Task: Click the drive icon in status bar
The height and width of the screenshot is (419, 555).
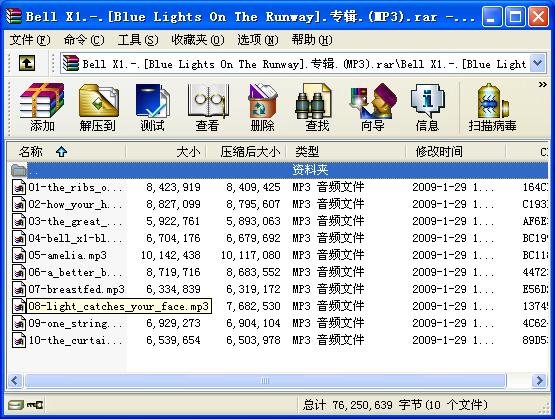Action: (16, 404)
